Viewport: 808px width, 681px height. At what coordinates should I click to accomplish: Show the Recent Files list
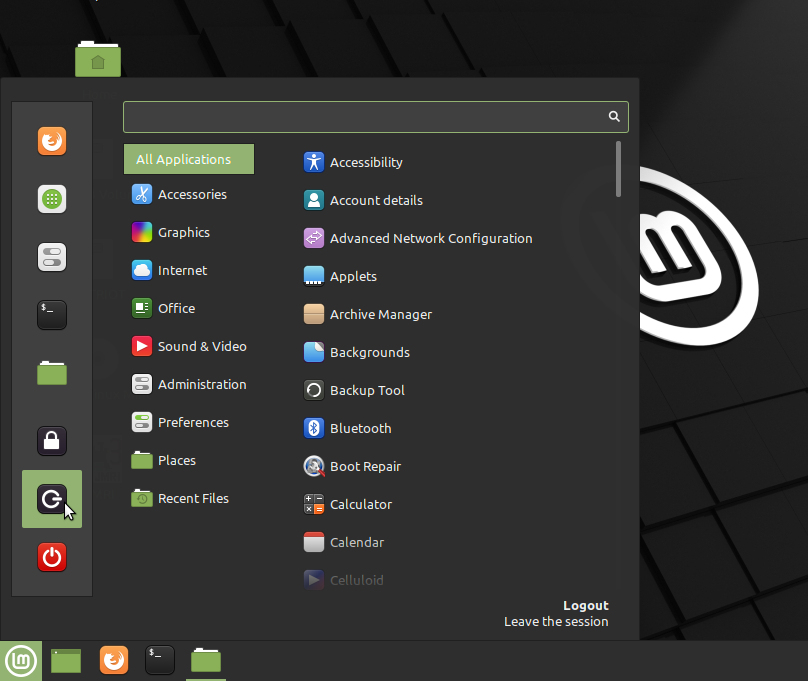tap(192, 499)
